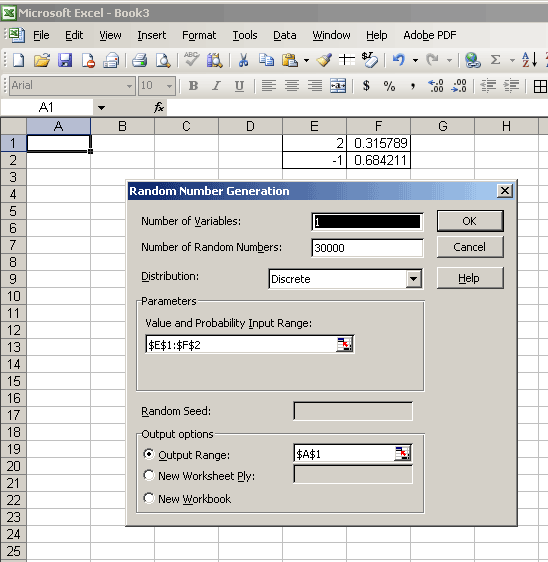Open the Edit menu
Image resolution: width=548 pixels, height=562 pixels.
click(x=74, y=35)
